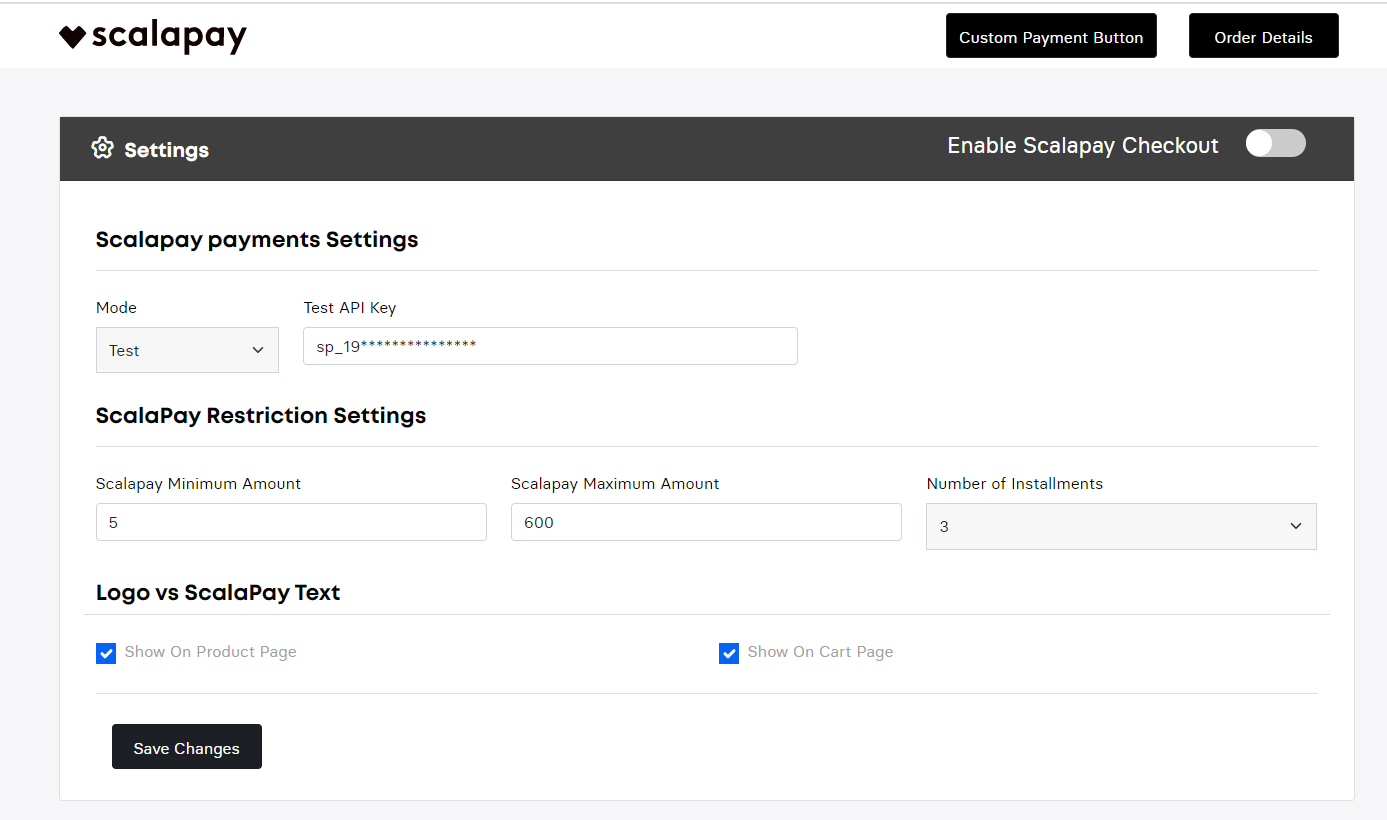Click the Settings gear icon
Viewport: 1387px width, 820px height.
click(102, 148)
